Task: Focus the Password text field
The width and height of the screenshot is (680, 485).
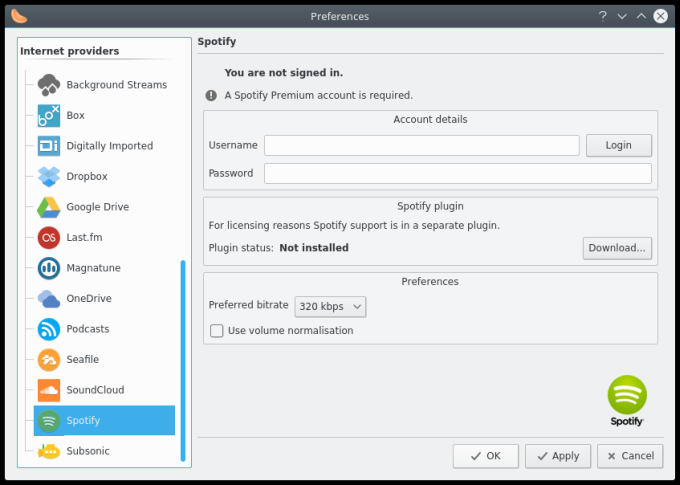Action: click(457, 174)
